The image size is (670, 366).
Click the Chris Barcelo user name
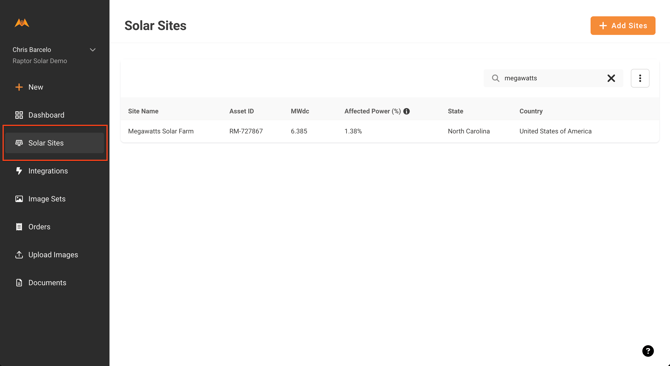pyautogui.click(x=32, y=50)
